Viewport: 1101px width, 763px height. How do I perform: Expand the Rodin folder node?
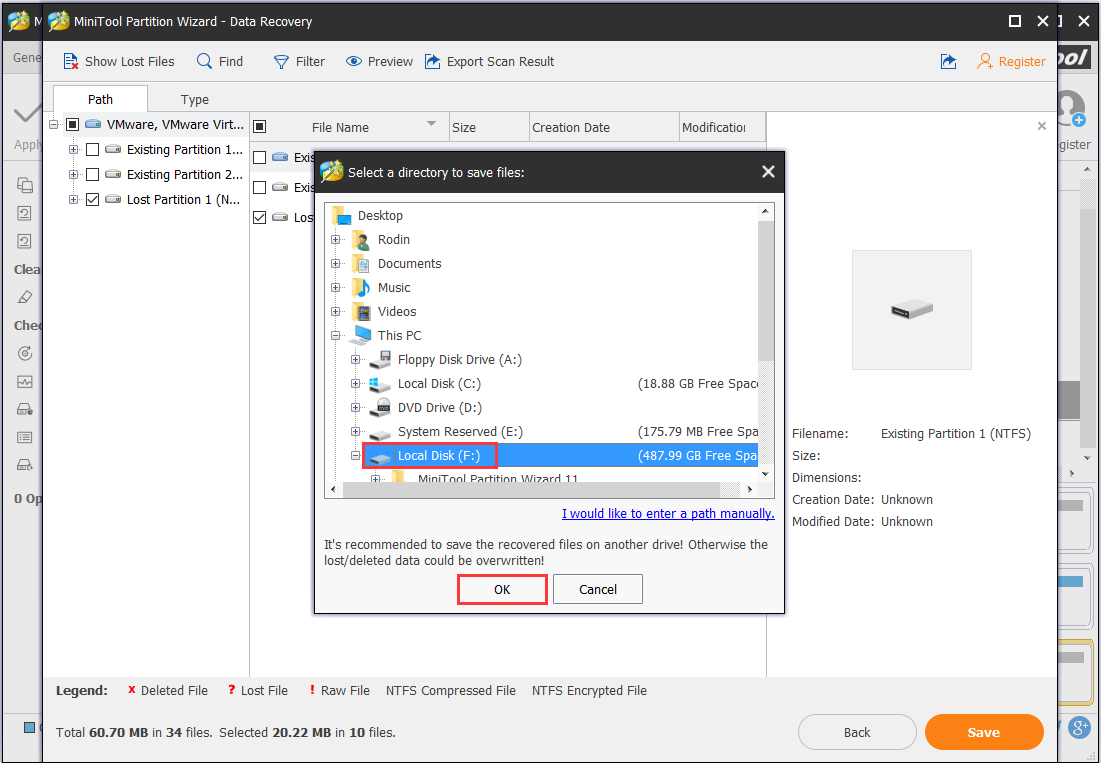336,239
